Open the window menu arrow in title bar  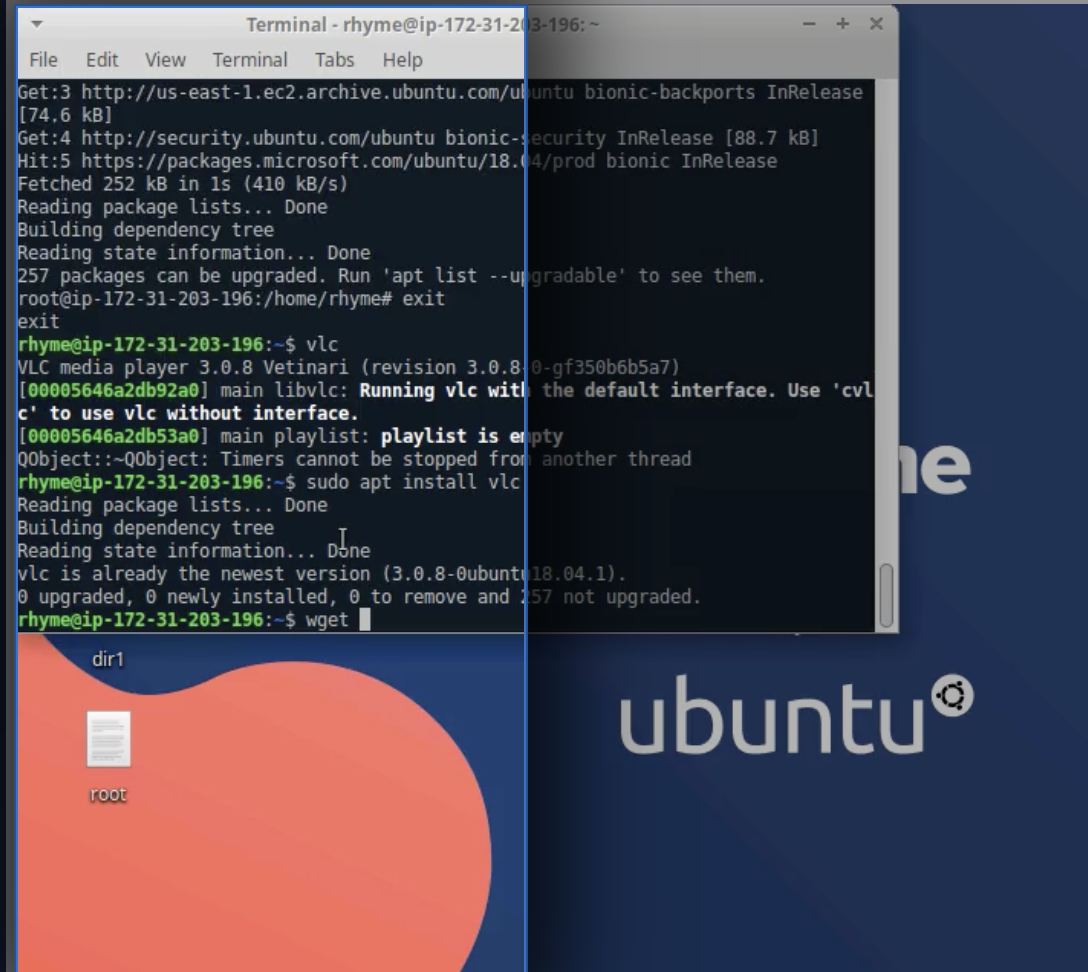coord(37,24)
